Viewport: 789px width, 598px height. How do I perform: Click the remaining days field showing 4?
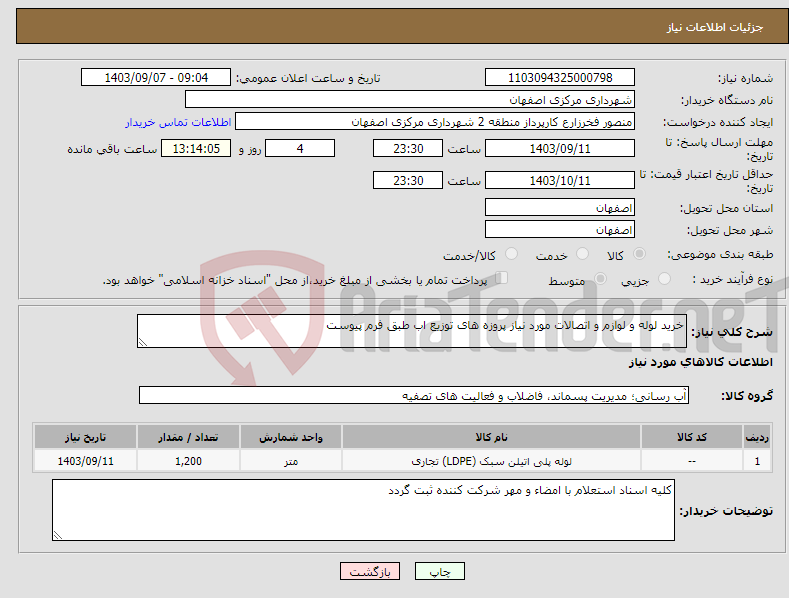[x=300, y=148]
